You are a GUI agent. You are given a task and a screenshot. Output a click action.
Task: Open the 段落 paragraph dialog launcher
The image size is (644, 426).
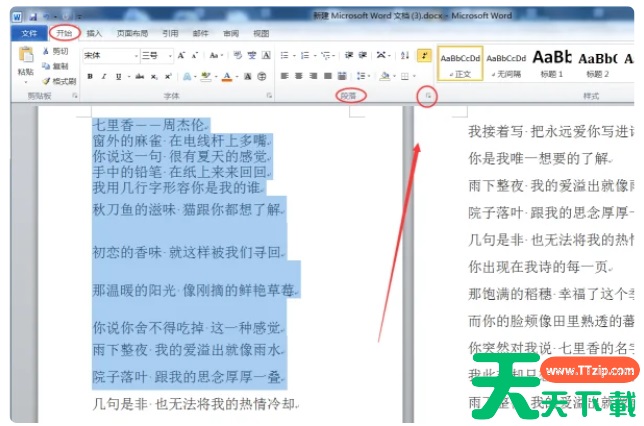click(428, 96)
